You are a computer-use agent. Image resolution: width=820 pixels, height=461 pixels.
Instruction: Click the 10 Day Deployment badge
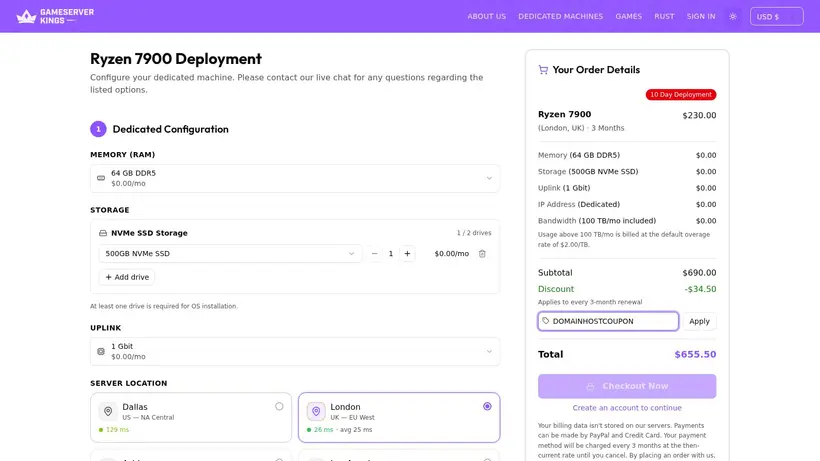click(681, 95)
